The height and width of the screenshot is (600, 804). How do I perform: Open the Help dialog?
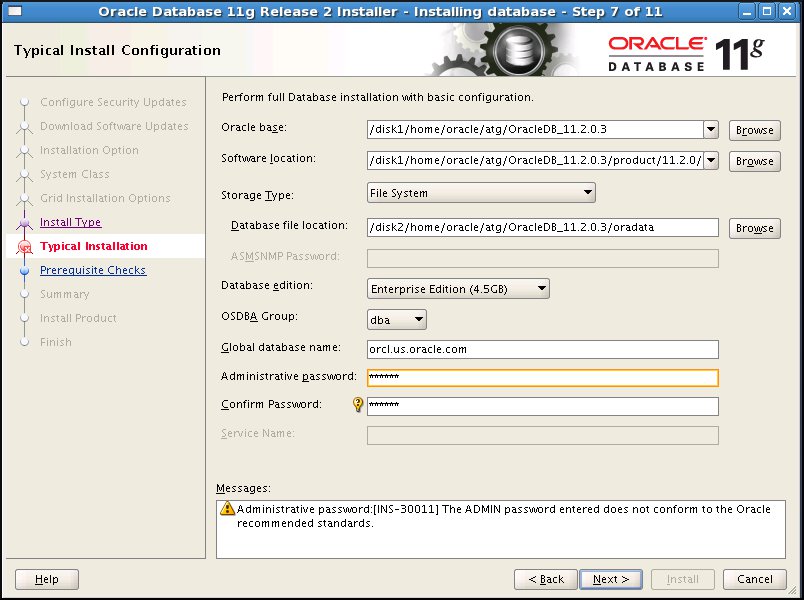click(x=46, y=579)
